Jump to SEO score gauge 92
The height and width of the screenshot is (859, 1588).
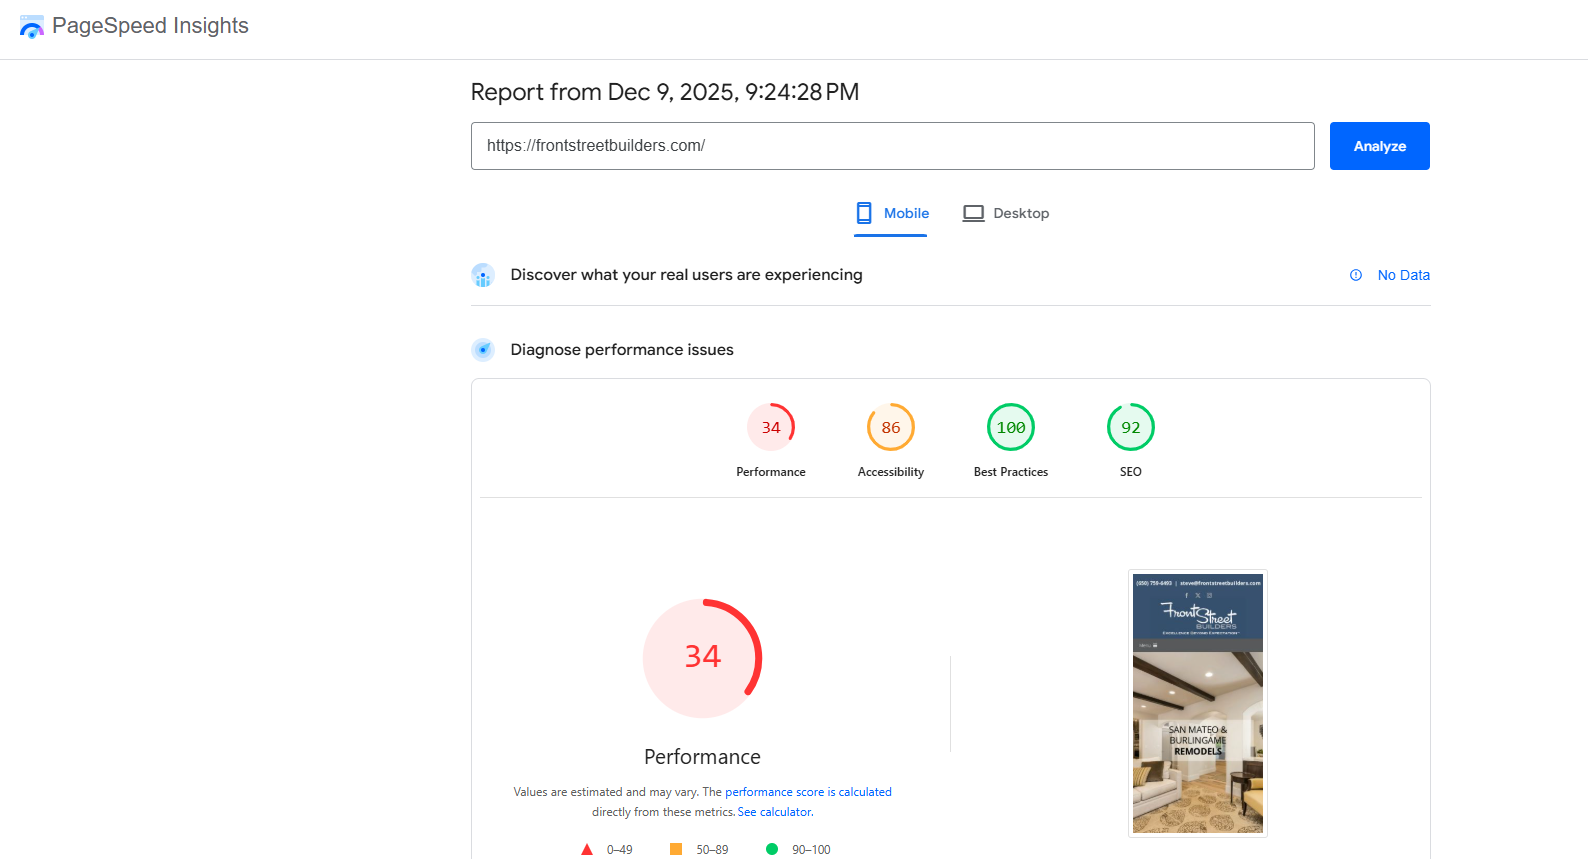[1130, 427]
